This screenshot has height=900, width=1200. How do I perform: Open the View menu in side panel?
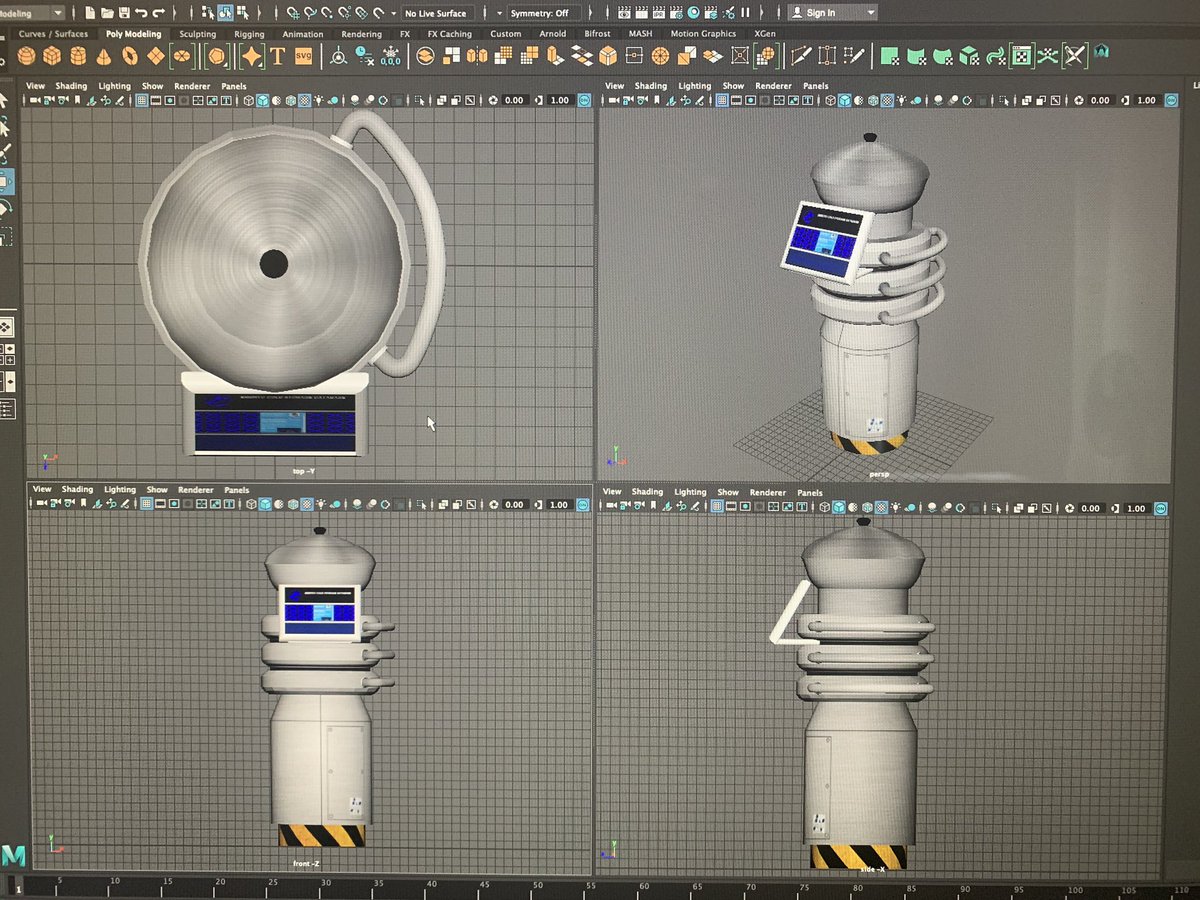point(612,492)
